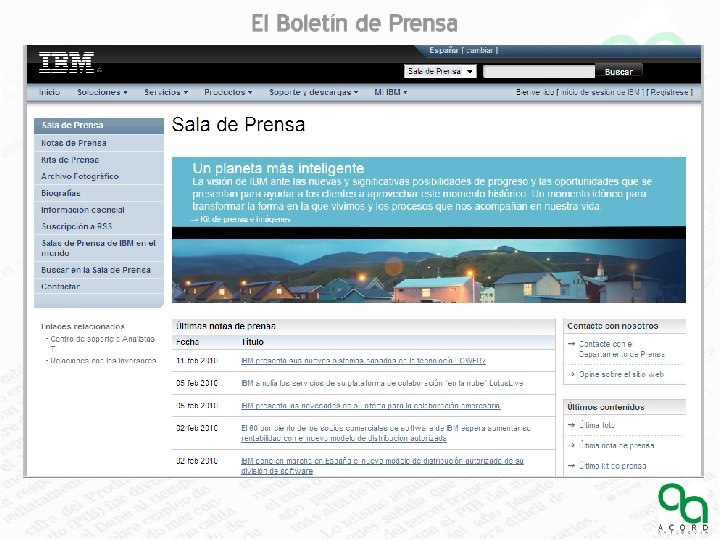Screen dimensions: 720x540
Task: Click the Regístrese link
Action: pos(669,92)
